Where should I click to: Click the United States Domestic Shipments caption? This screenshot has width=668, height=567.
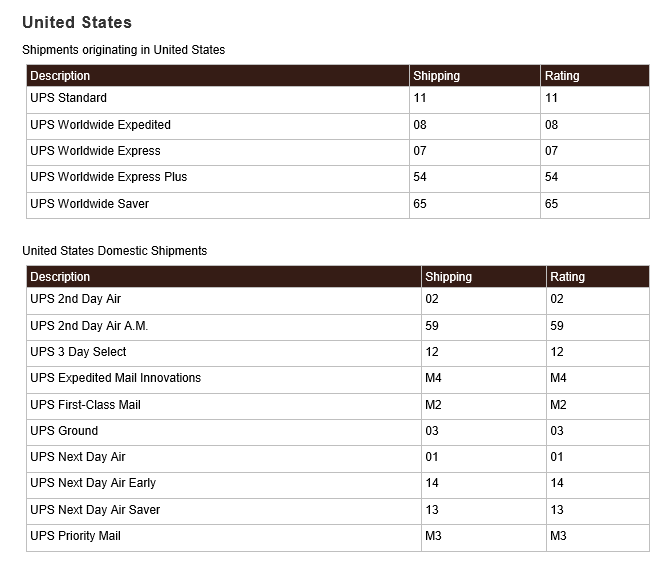(115, 250)
